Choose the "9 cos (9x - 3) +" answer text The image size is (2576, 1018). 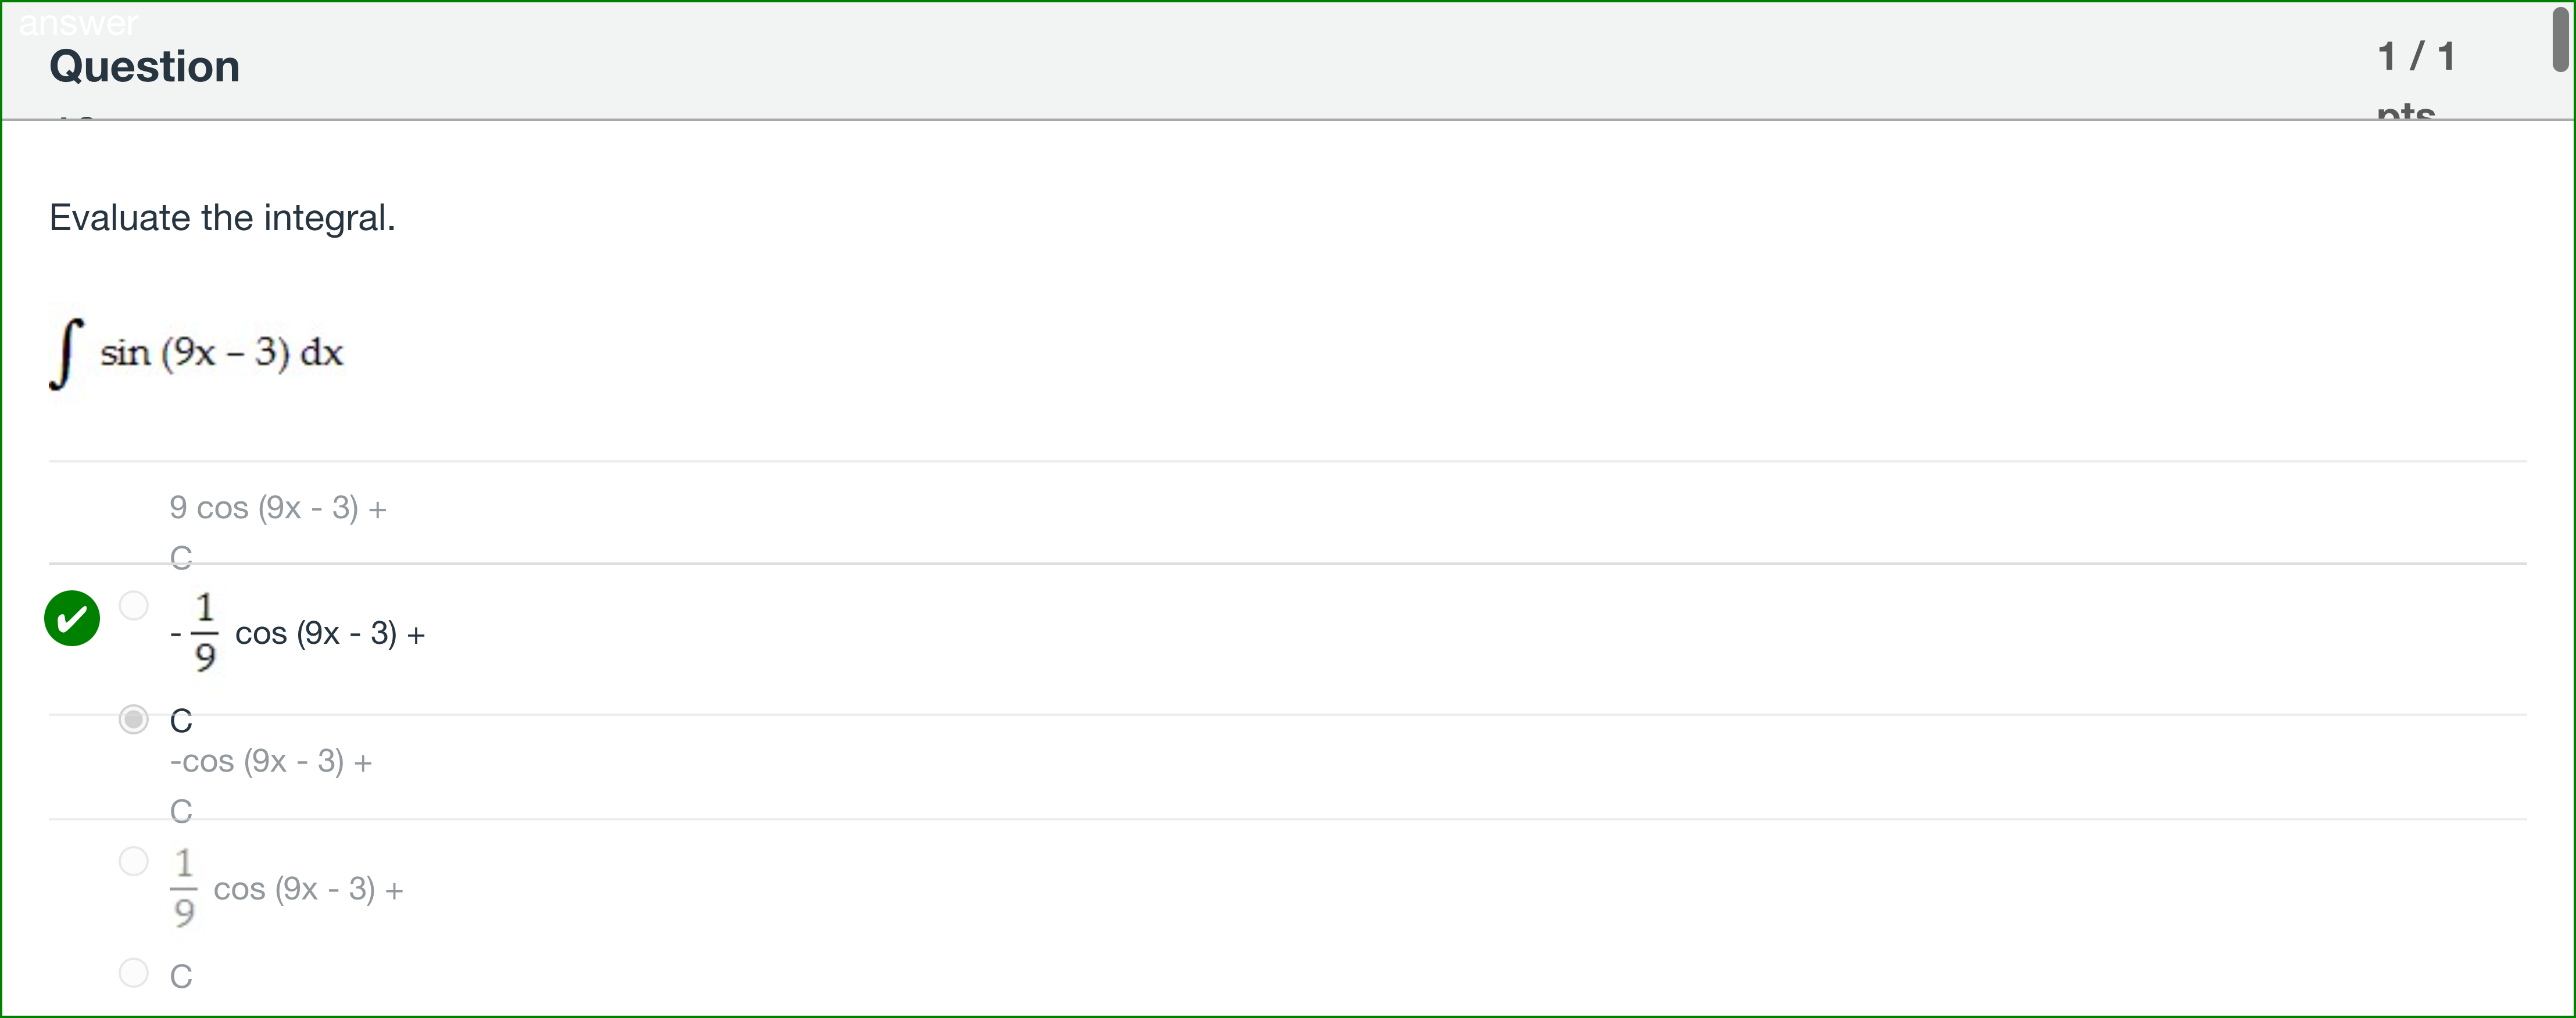pos(278,508)
